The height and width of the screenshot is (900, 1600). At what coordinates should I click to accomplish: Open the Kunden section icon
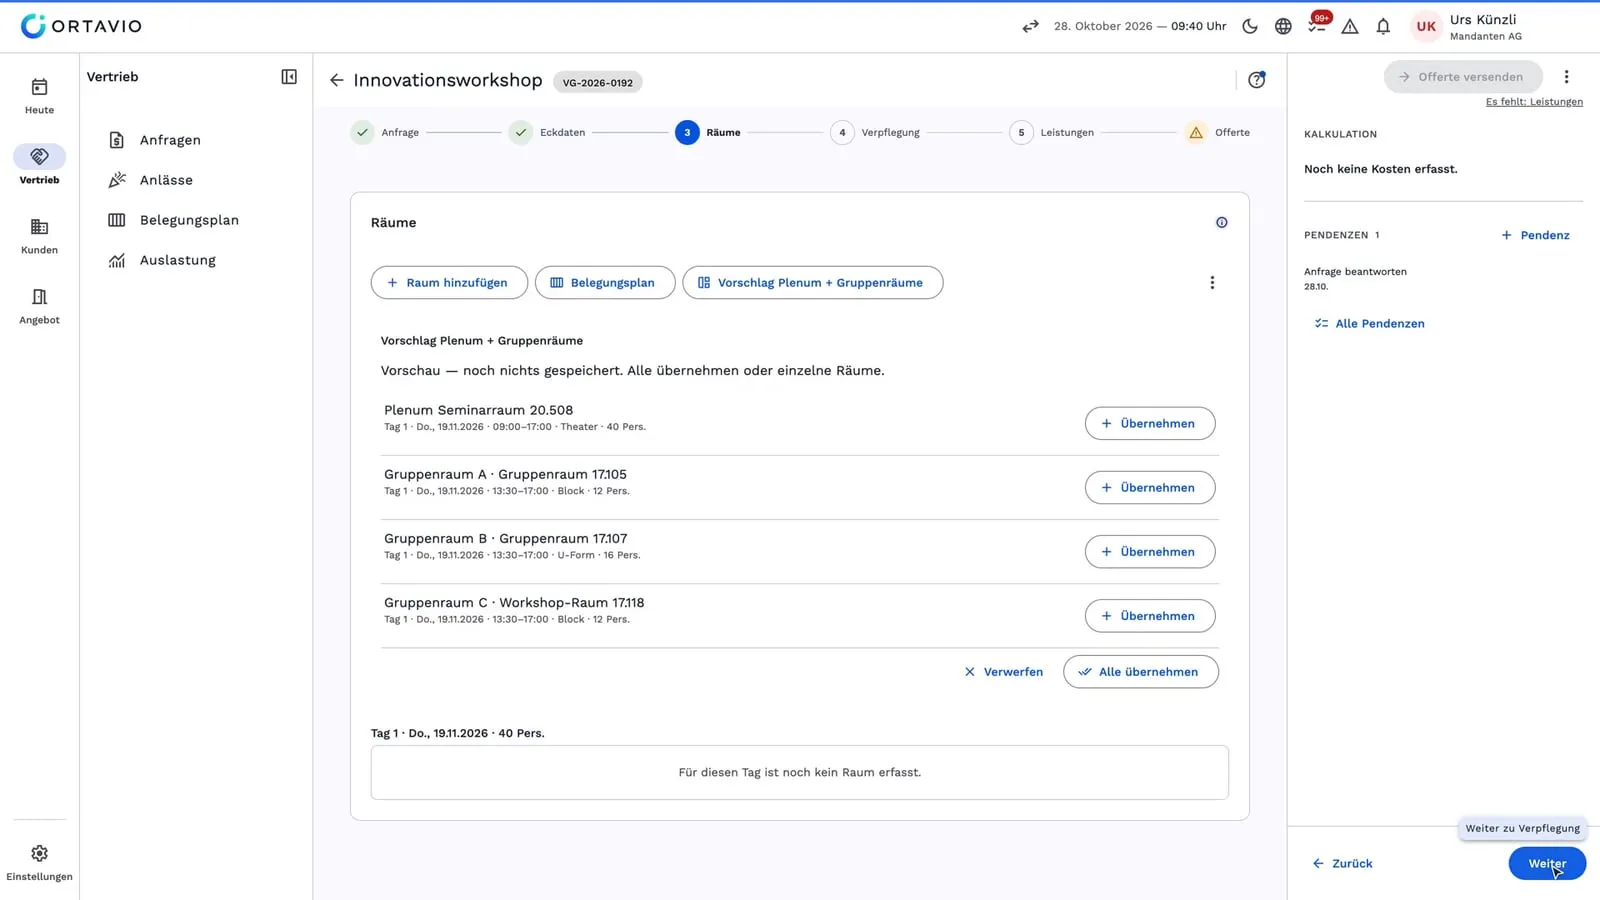pyautogui.click(x=39, y=227)
